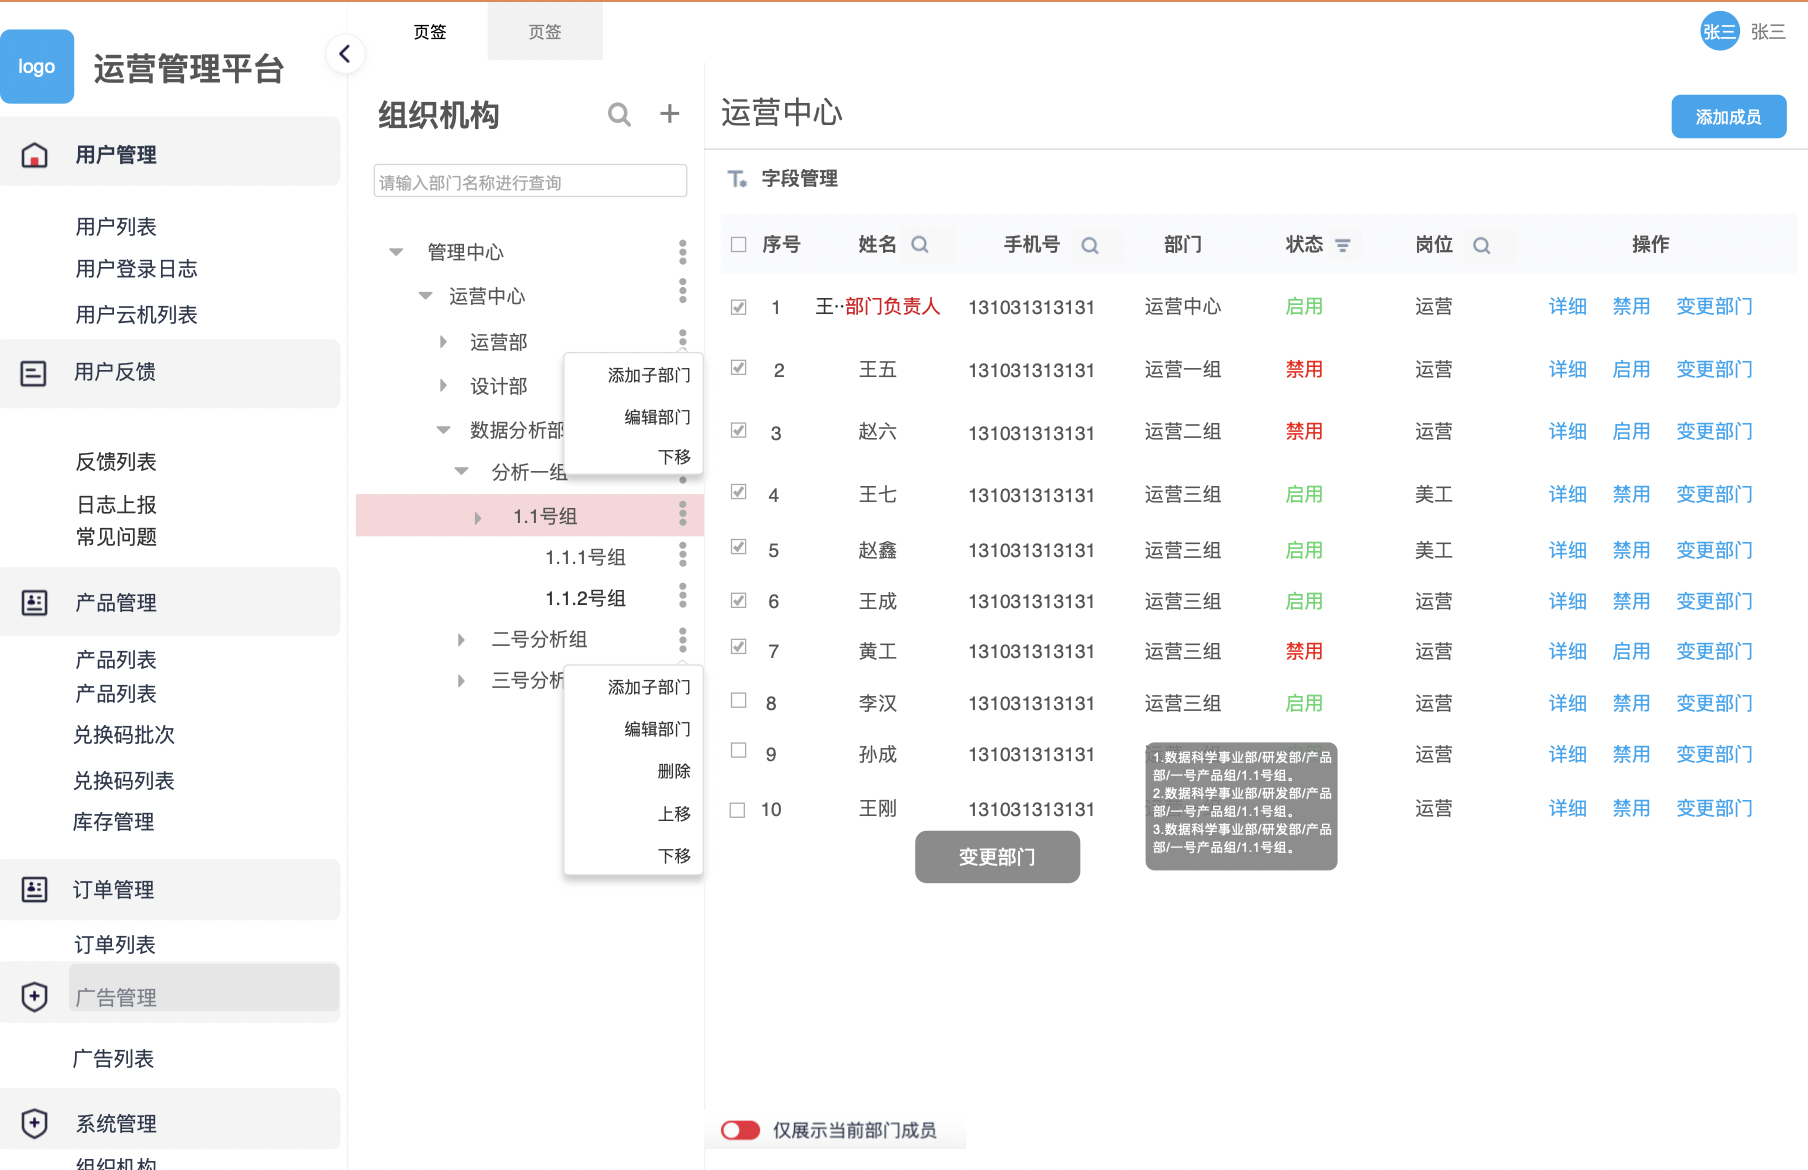Search by 姓名 column magnifier
This screenshot has height=1170, width=1808.
tap(920, 245)
